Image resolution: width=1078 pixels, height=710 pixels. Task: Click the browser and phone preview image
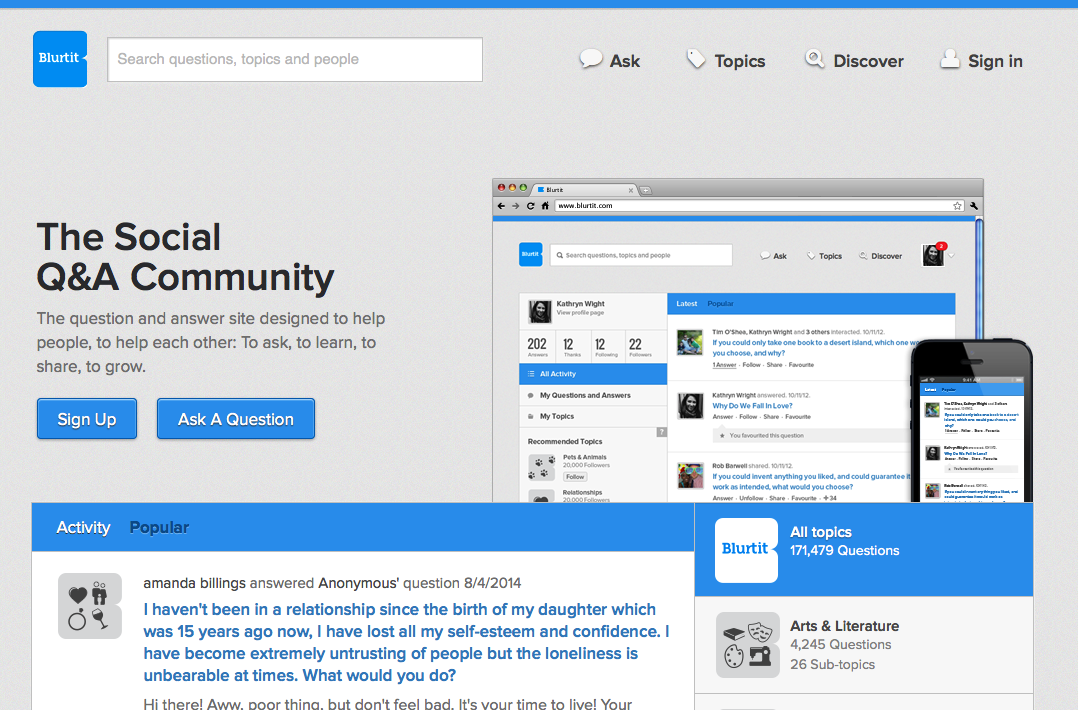point(762,340)
